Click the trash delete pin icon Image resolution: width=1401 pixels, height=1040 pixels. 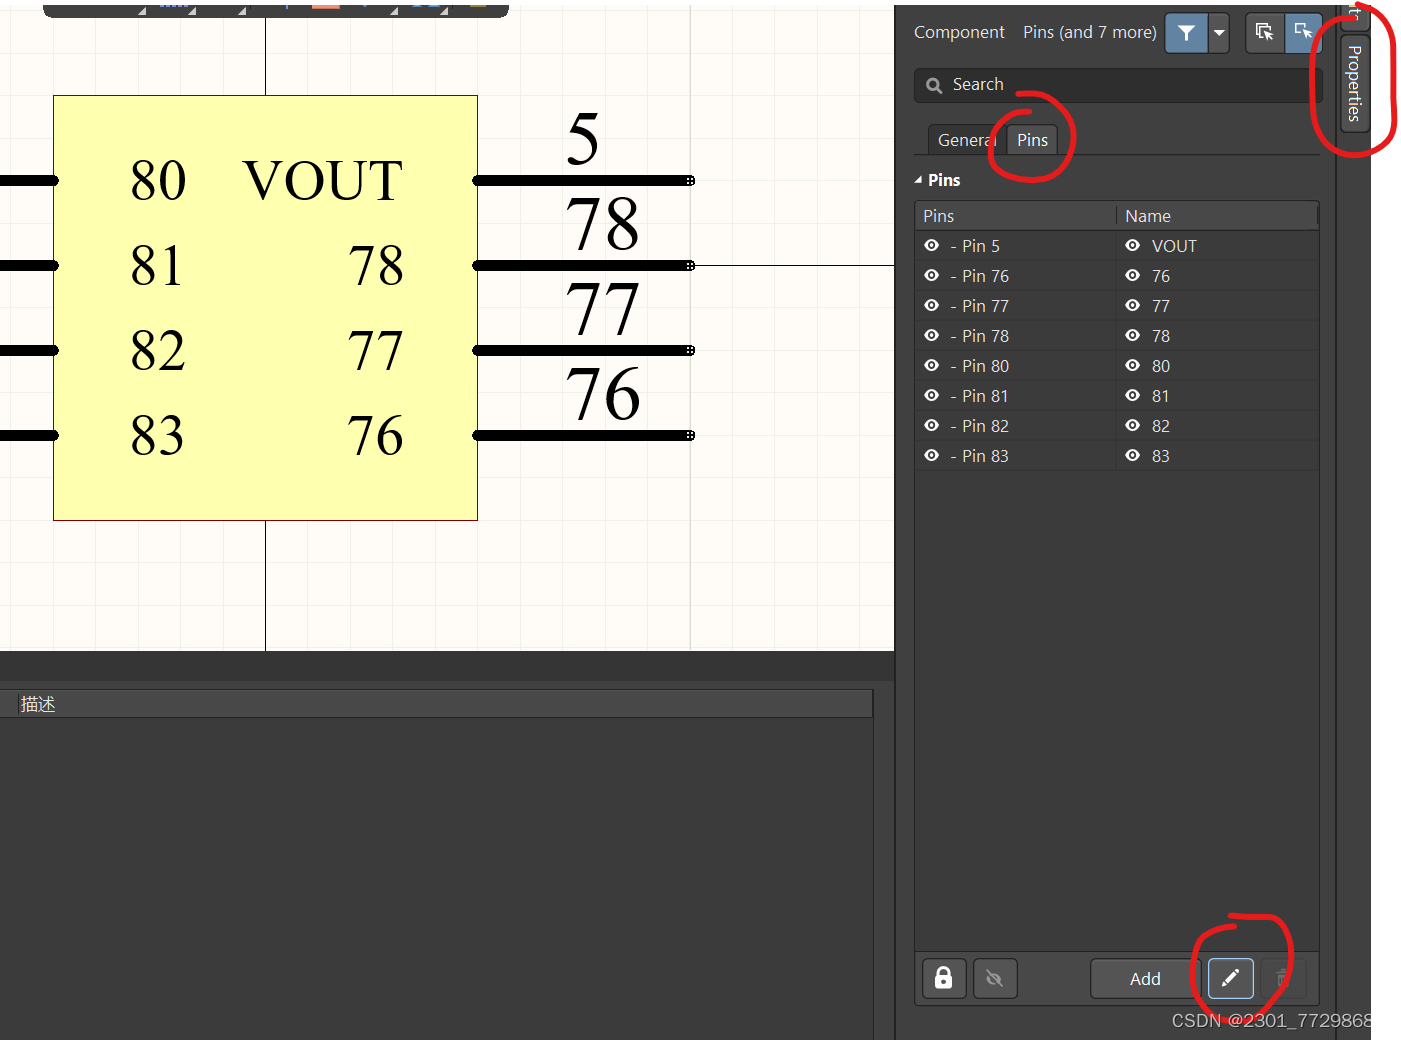pos(1282,978)
